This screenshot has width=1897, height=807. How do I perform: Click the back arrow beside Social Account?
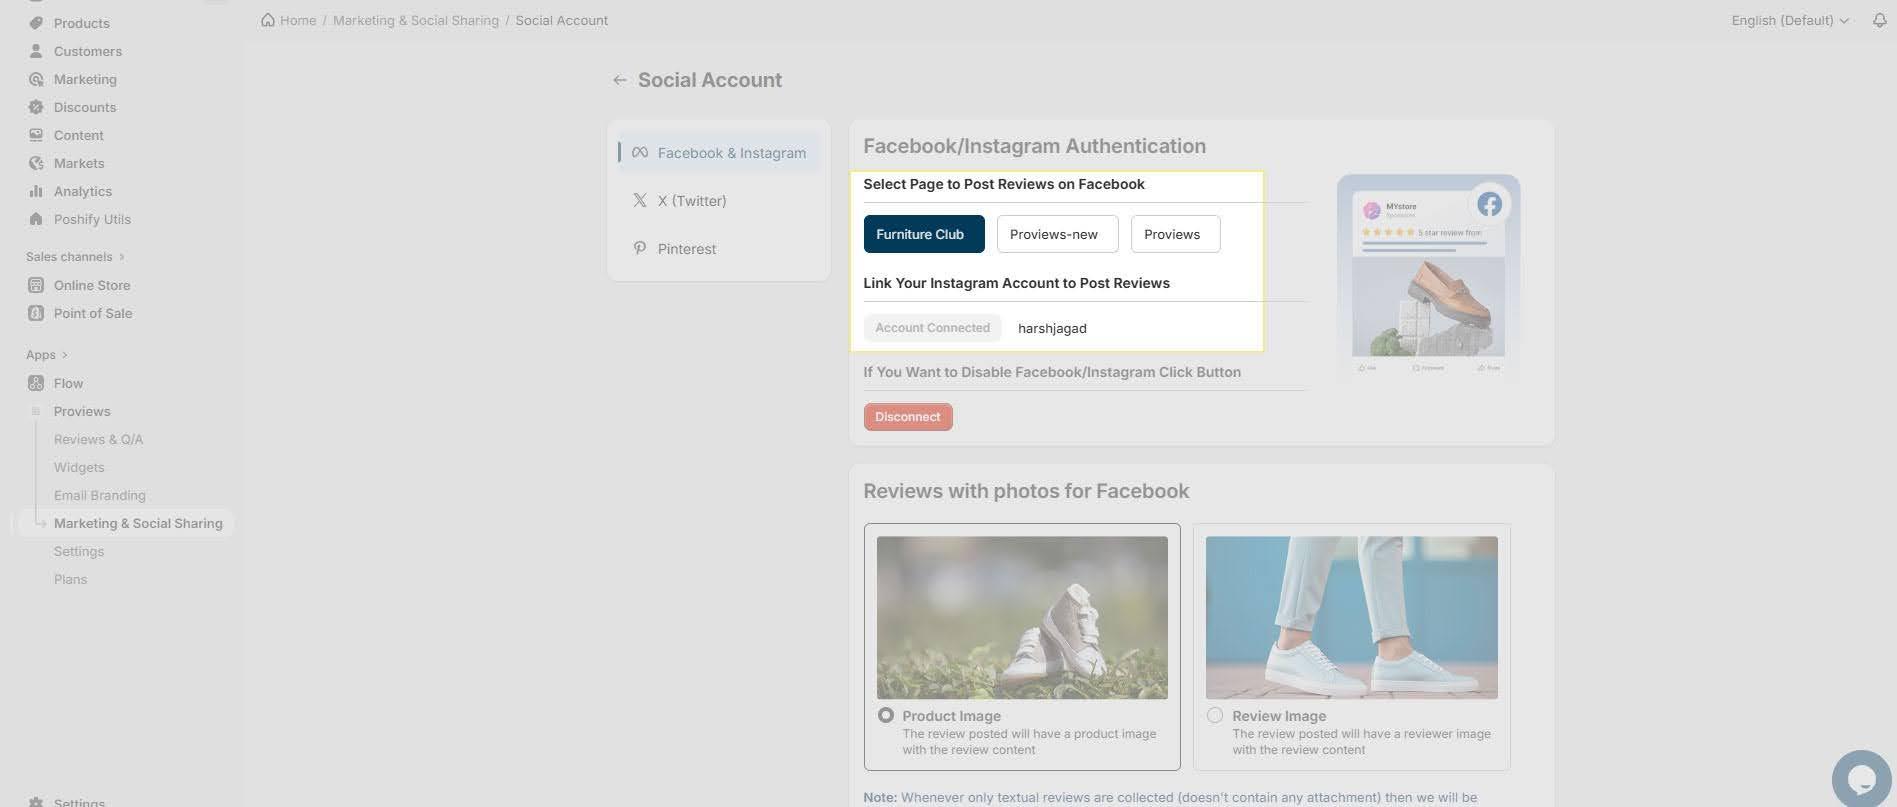point(620,80)
